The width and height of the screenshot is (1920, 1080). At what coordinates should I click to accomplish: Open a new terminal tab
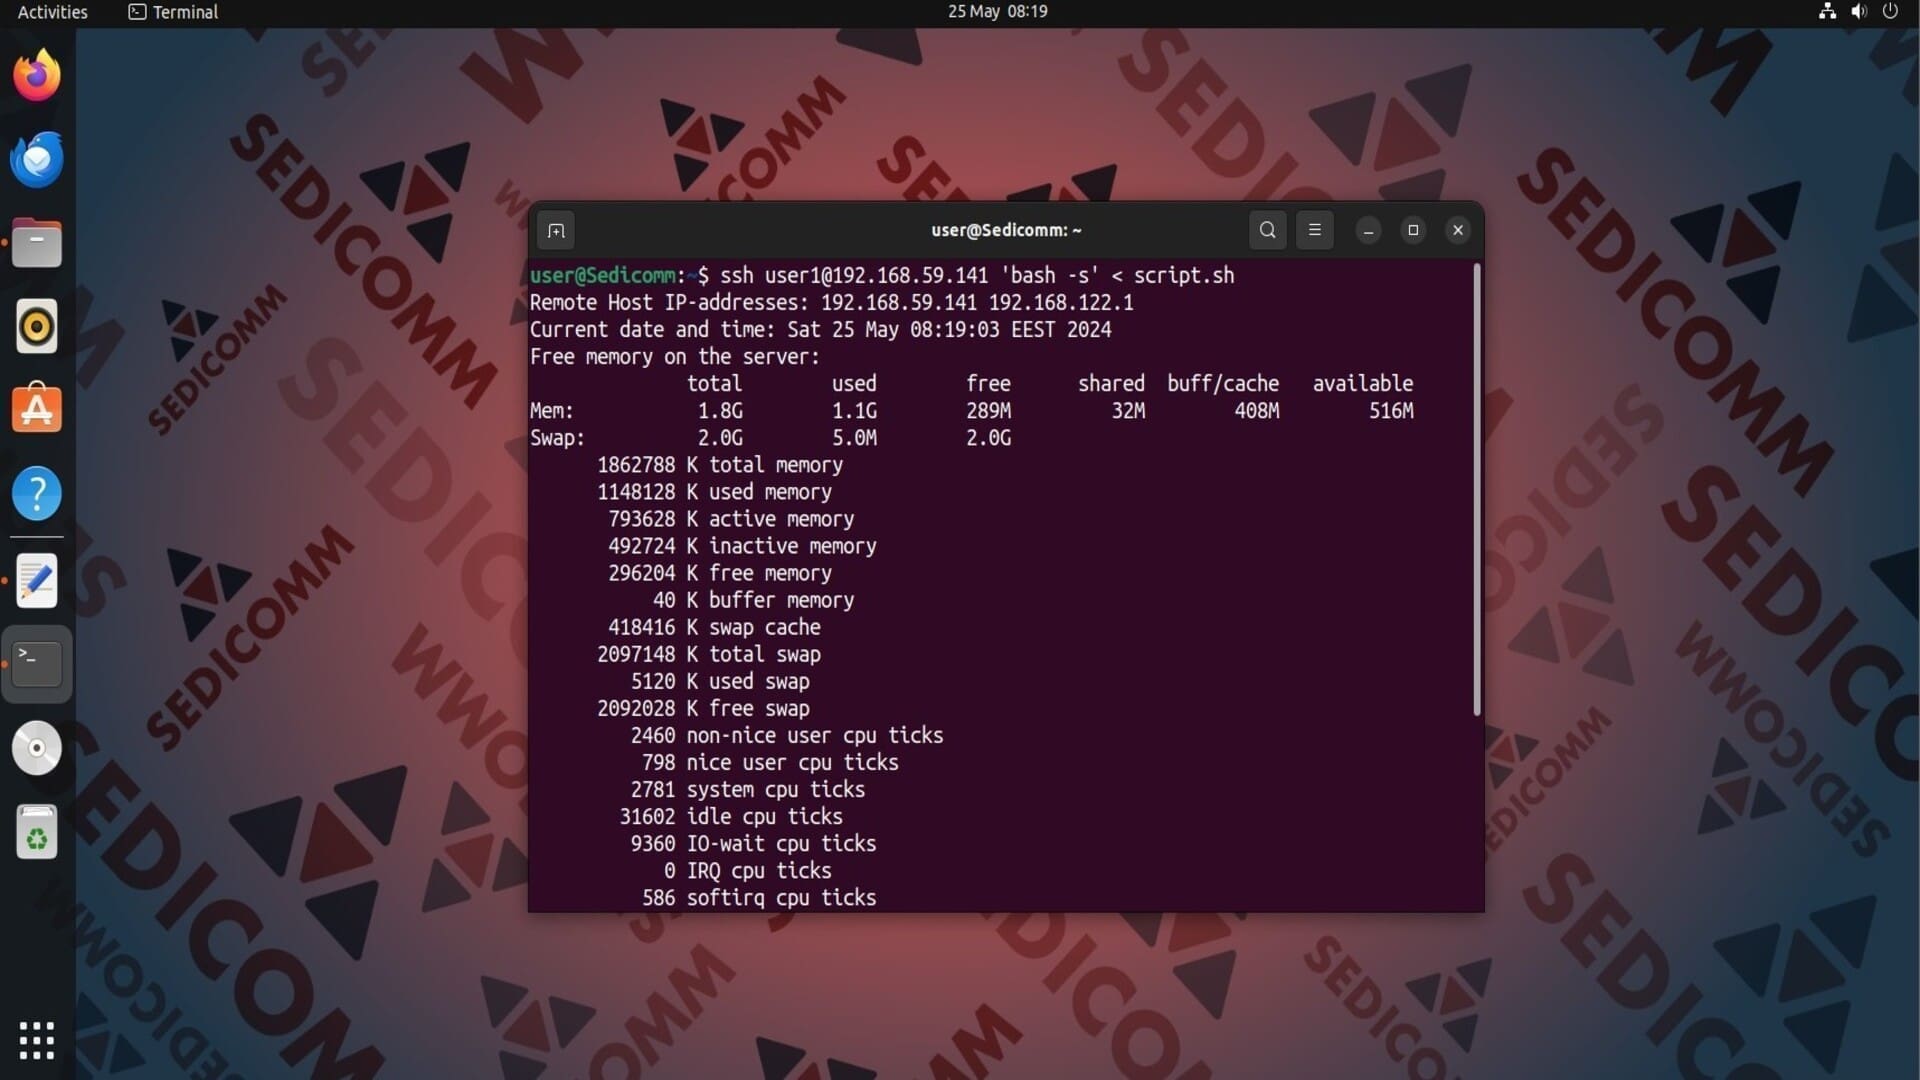pyautogui.click(x=556, y=231)
